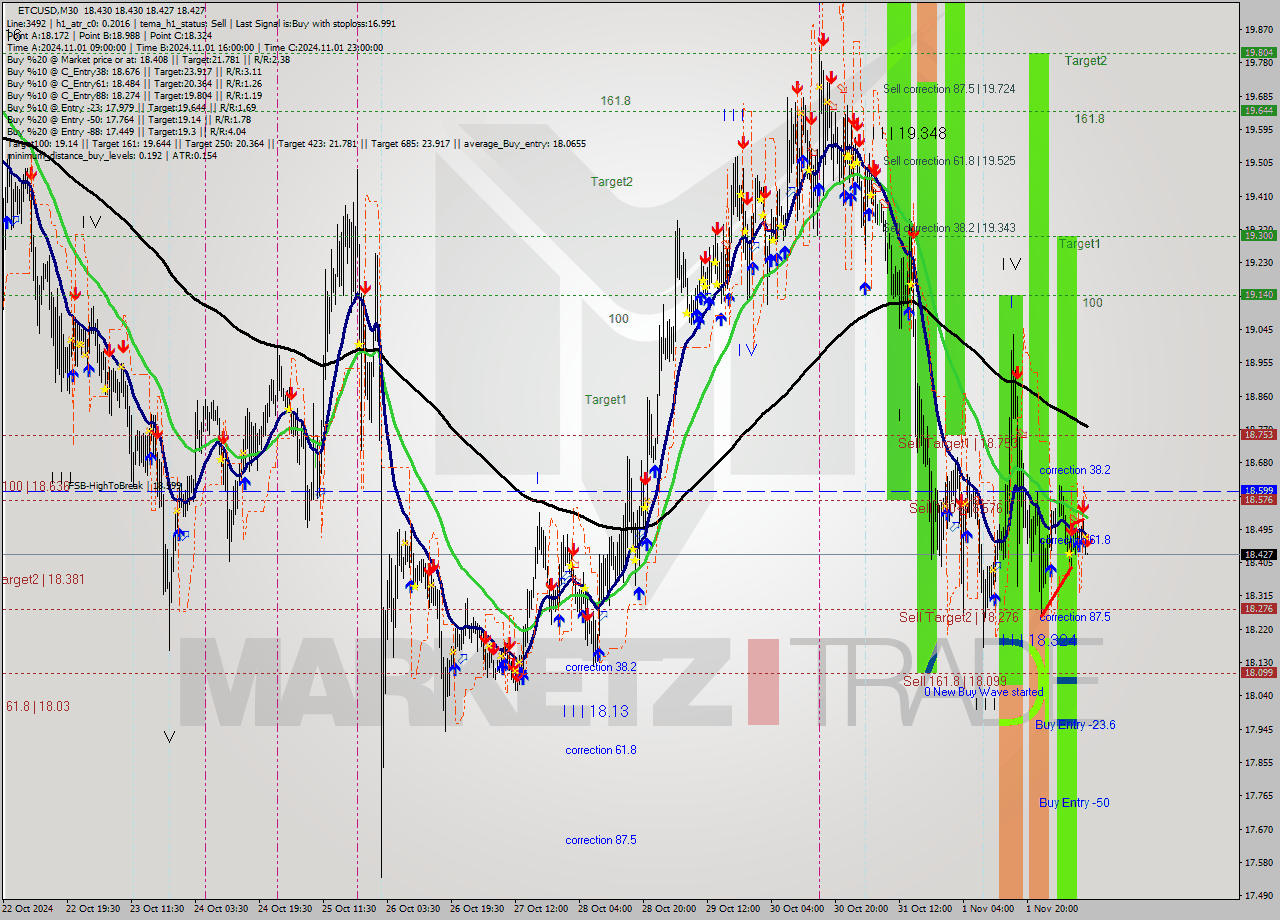Select the 'I I I 19.348' wave label
This screenshot has height=920, width=1280.
click(908, 133)
